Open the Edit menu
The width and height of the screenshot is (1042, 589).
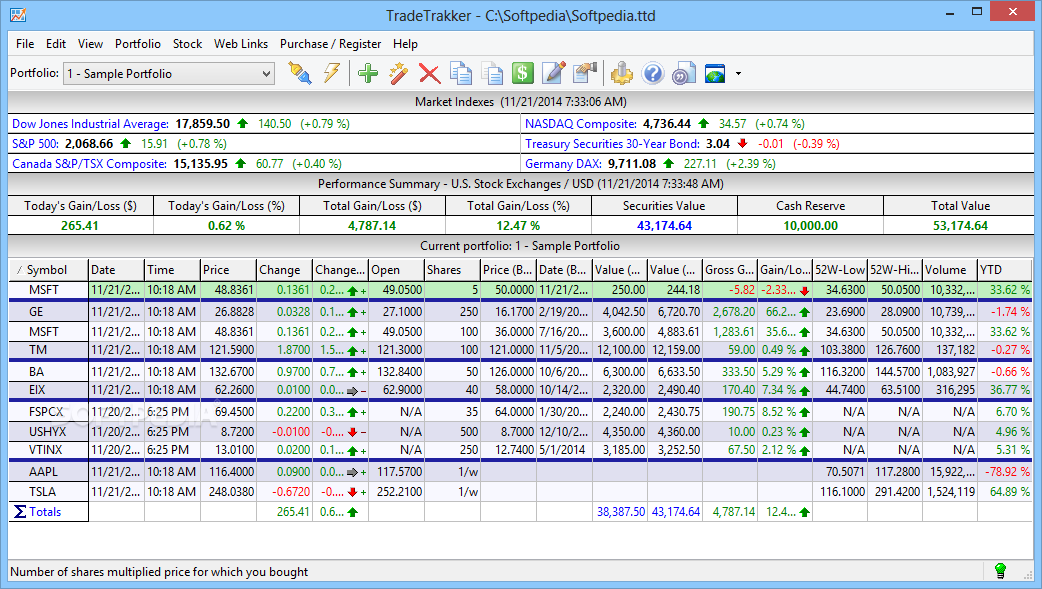pyautogui.click(x=56, y=44)
